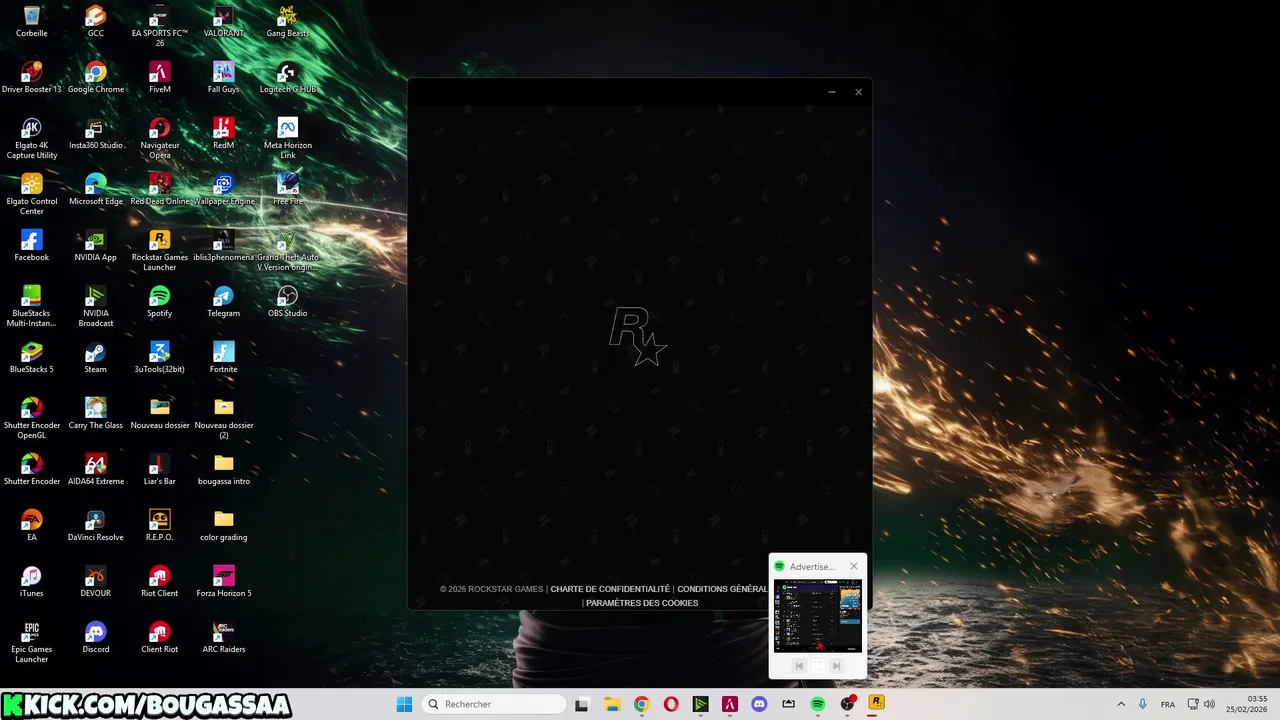Open Free Fire desktop shortcut
This screenshot has width=1280, height=720.
click(x=288, y=189)
